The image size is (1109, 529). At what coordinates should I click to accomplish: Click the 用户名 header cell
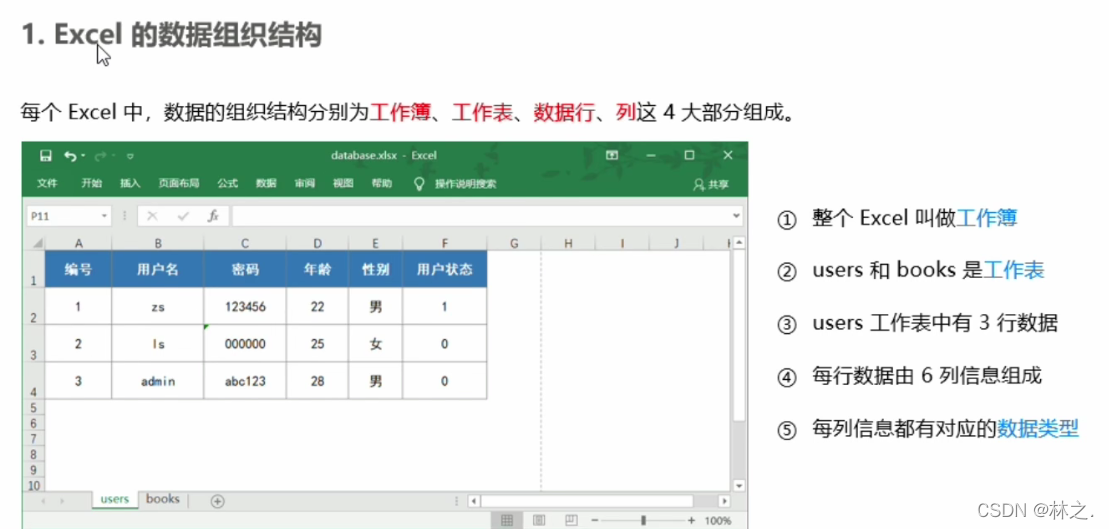(x=158, y=269)
